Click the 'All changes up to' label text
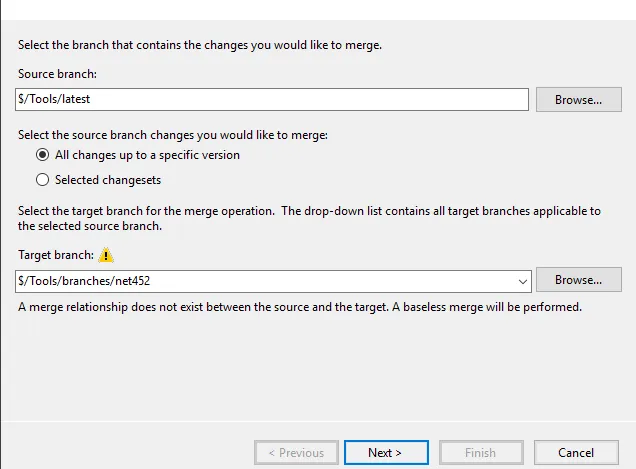The width and height of the screenshot is (636, 469). pos(147,155)
